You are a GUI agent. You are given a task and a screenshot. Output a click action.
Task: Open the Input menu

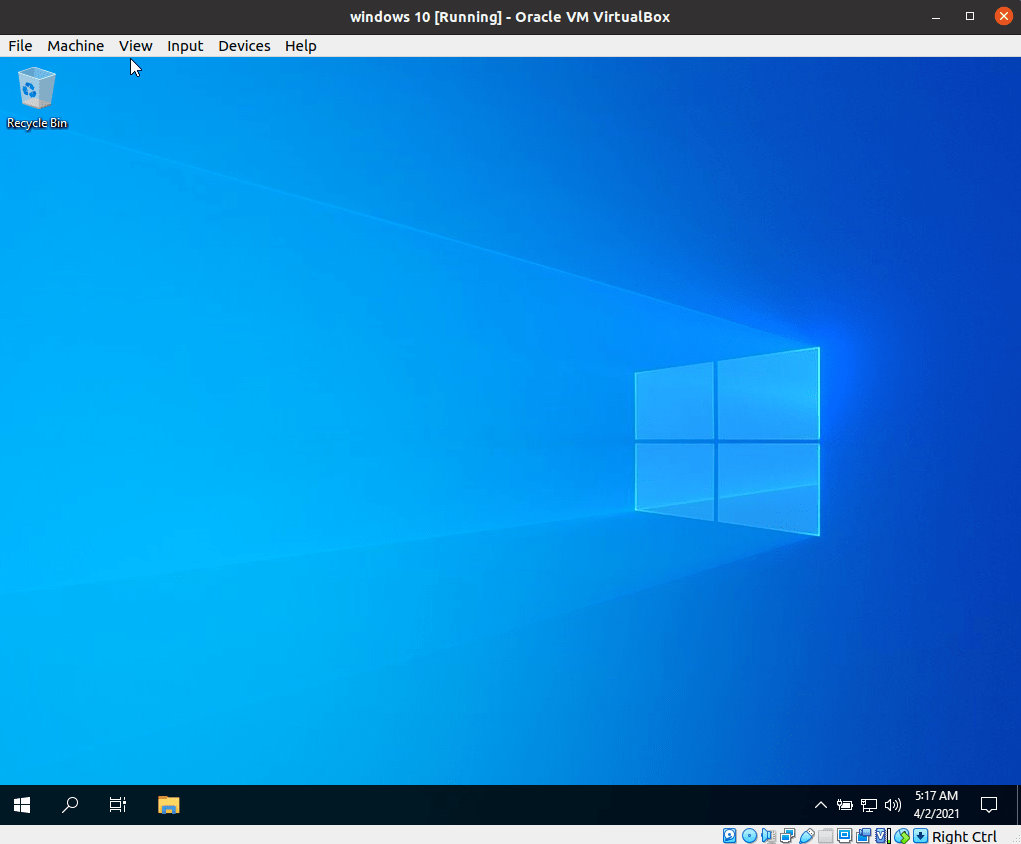pyautogui.click(x=185, y=46)
